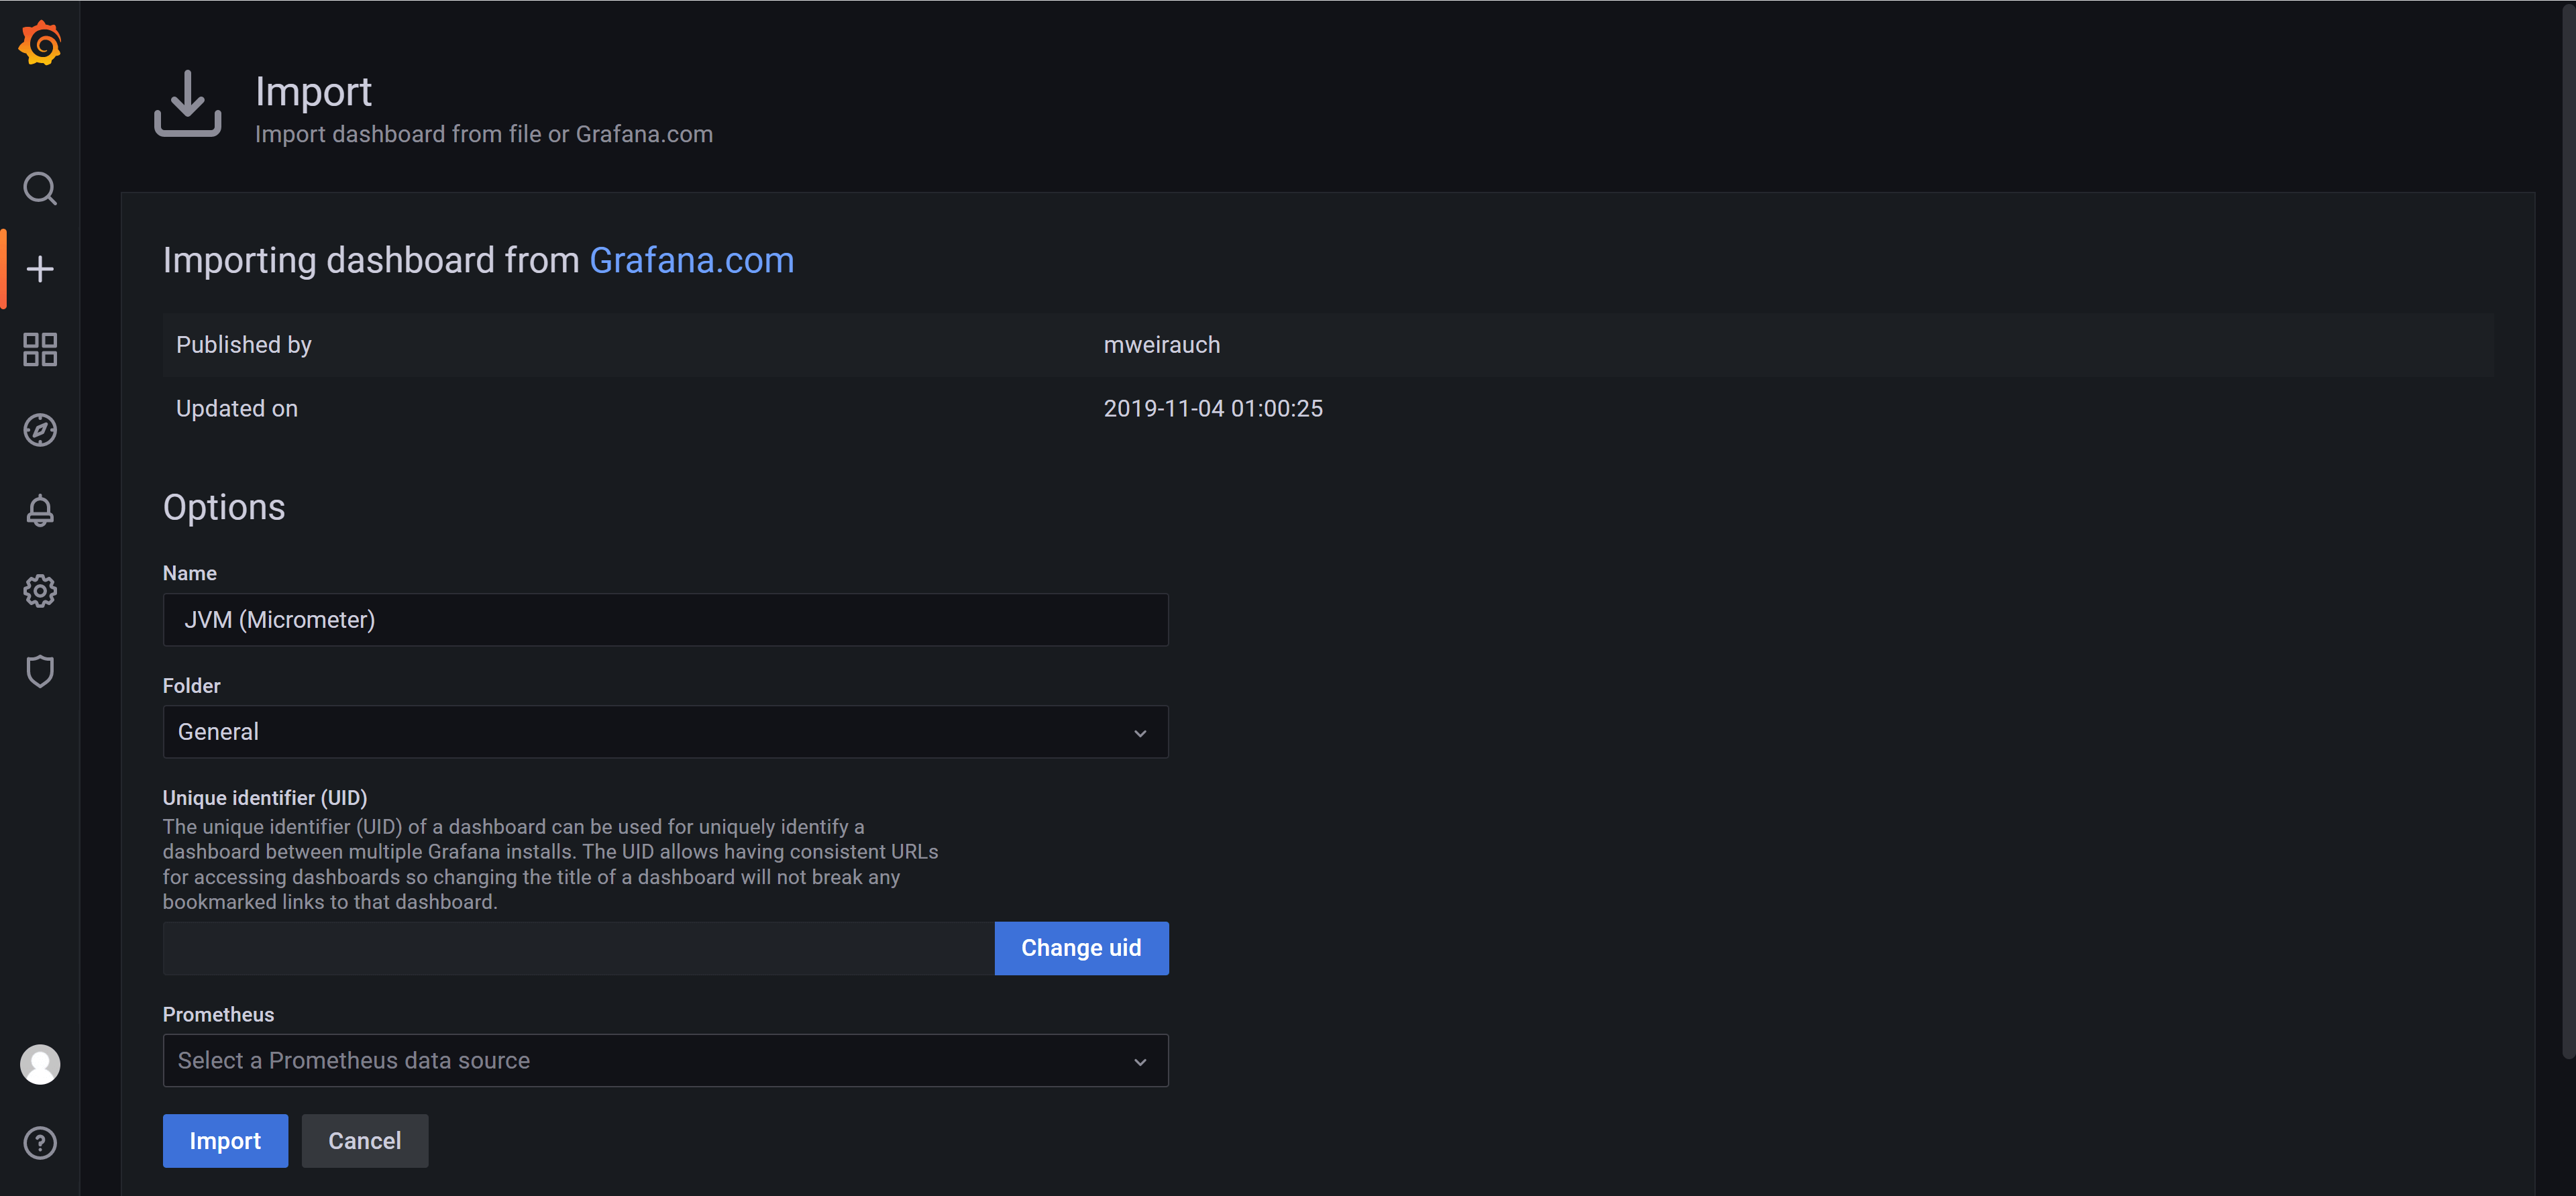Click the Cancel button

364,1141
